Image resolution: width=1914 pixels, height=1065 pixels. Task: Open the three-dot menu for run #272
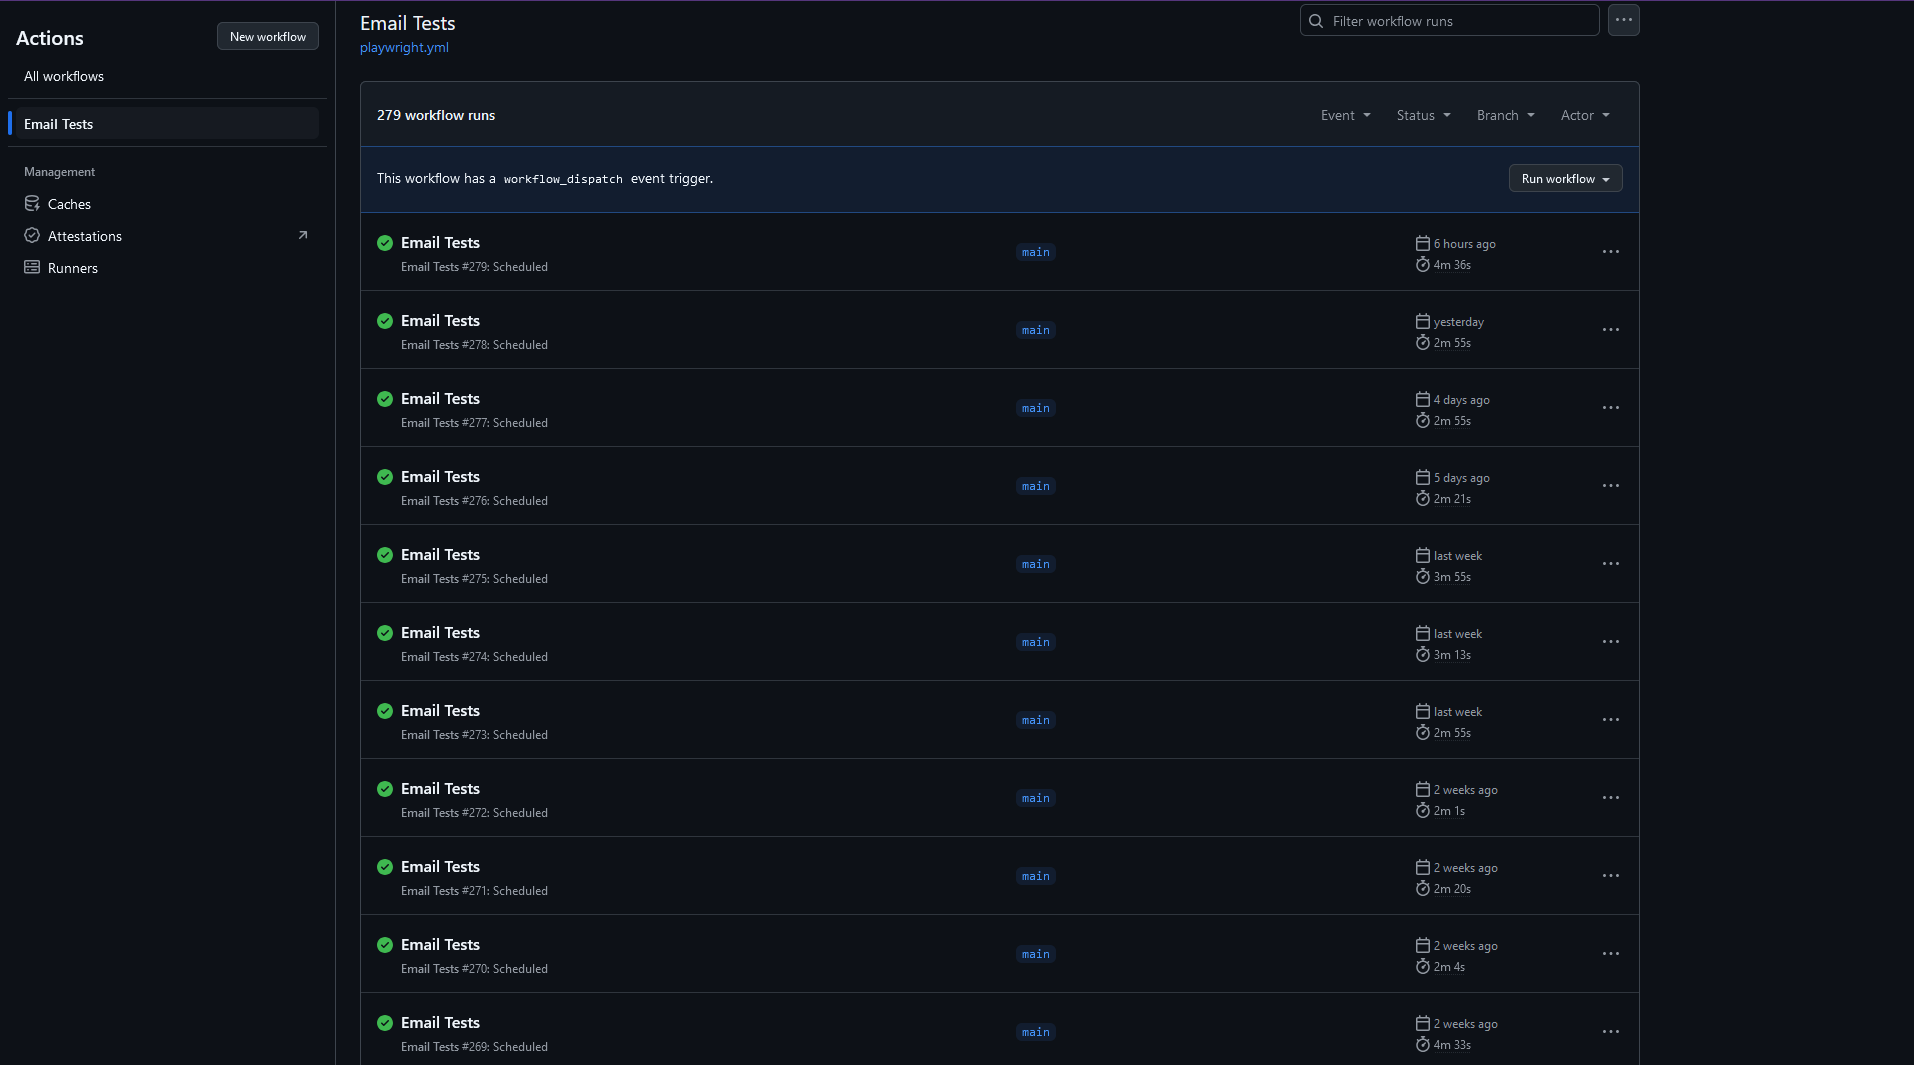(1610, 798)
